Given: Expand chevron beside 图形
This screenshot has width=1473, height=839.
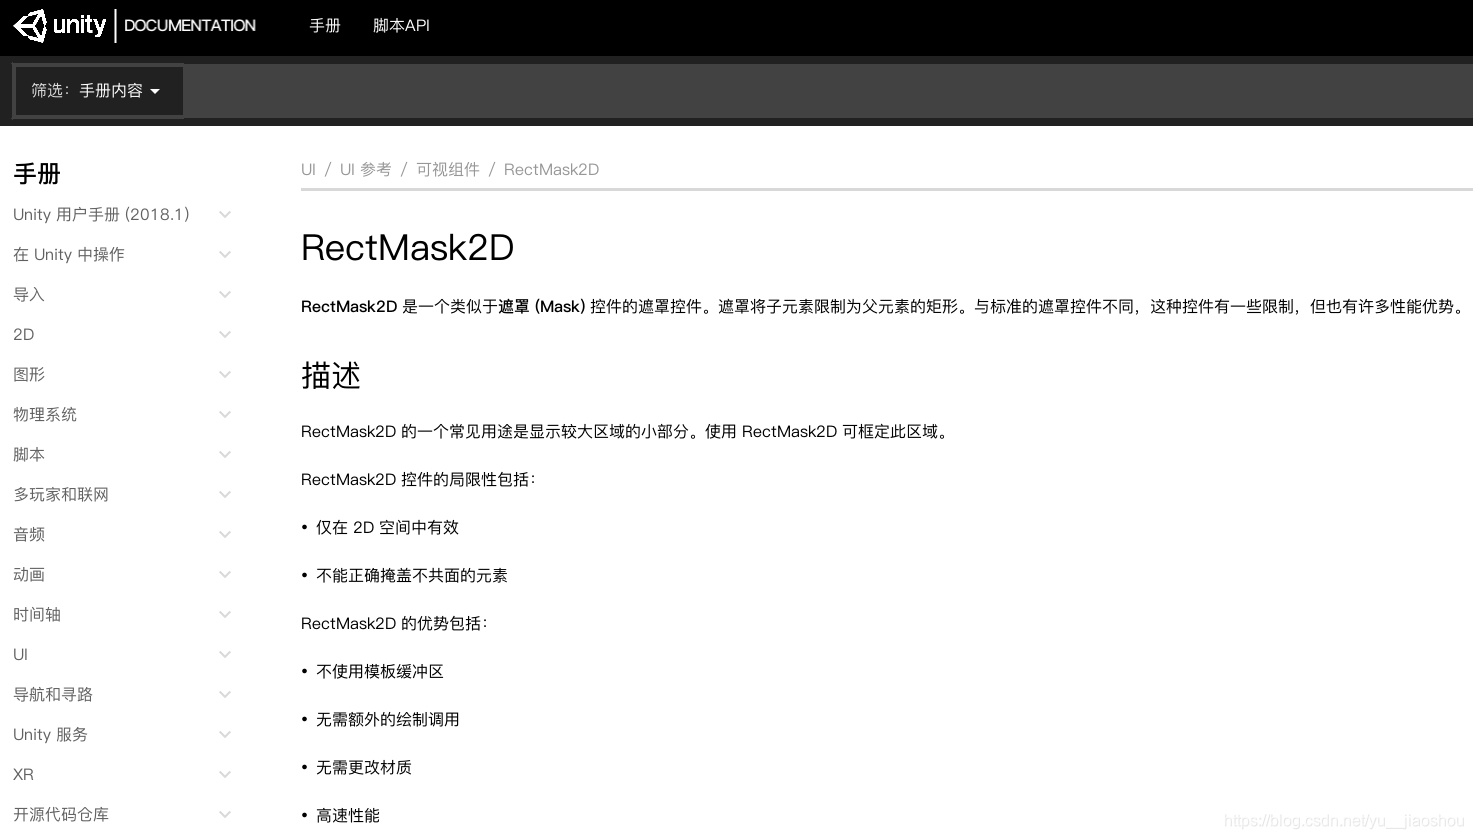Looking at the screenshot, I should [225, 375].
